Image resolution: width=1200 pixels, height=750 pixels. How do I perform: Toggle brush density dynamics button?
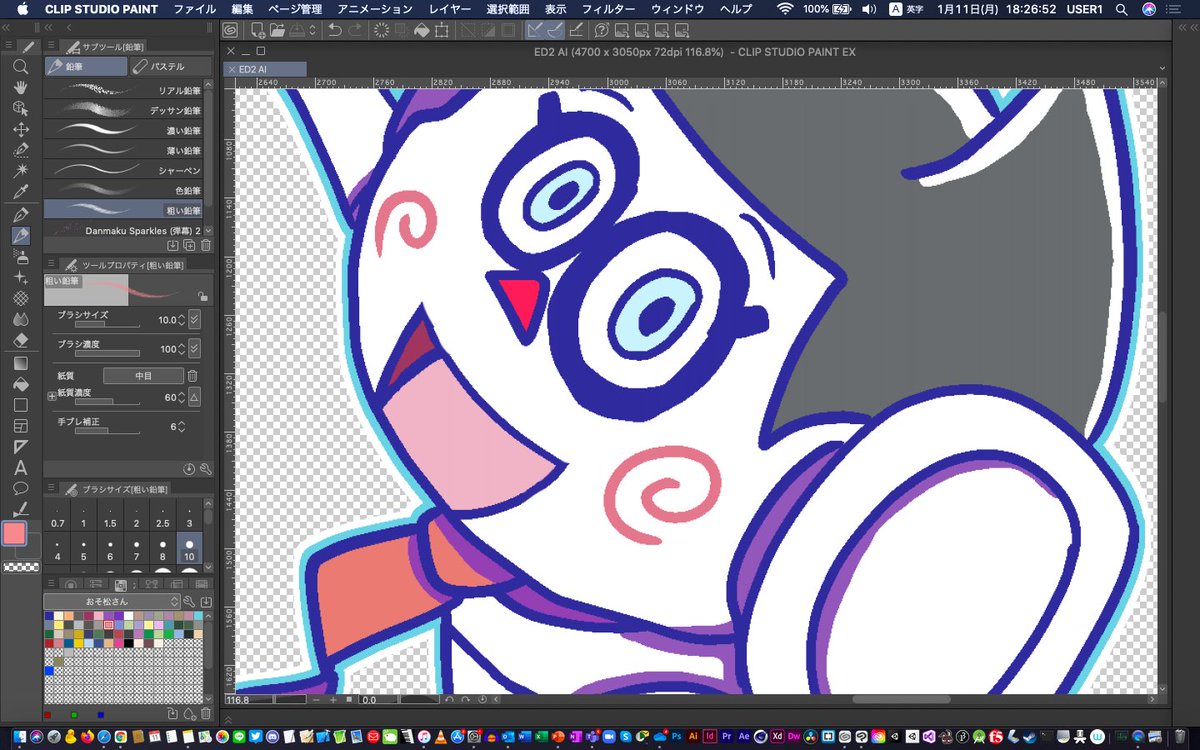pos(195,350)
